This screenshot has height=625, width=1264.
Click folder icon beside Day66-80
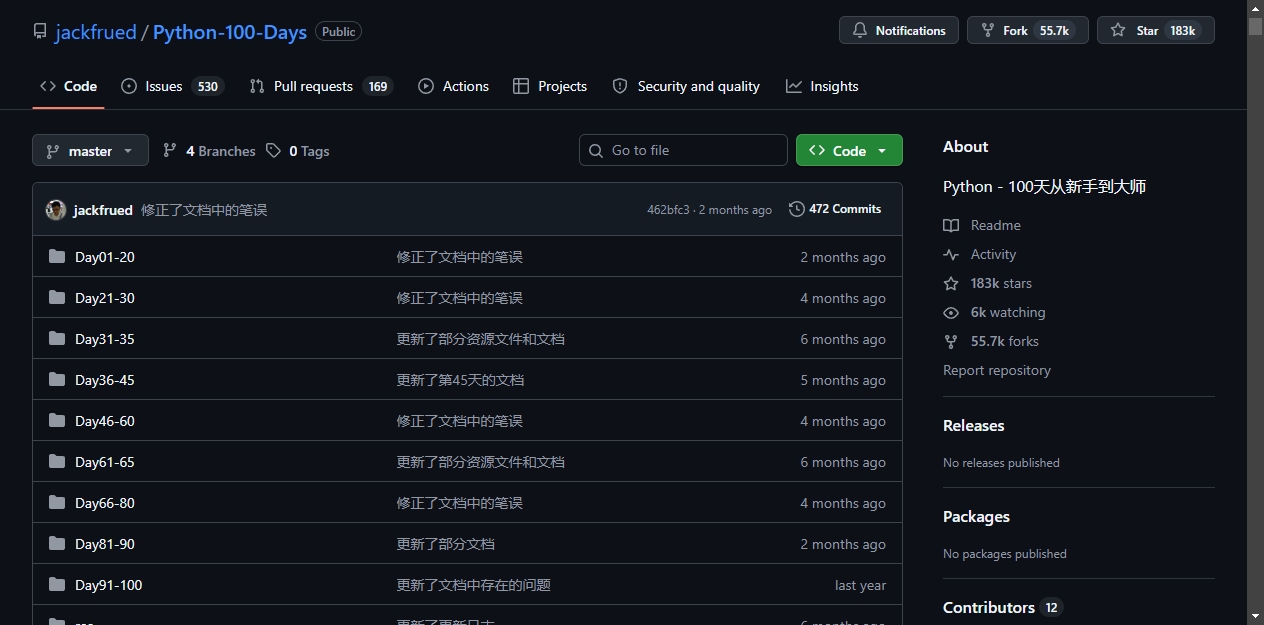point(57,503)
